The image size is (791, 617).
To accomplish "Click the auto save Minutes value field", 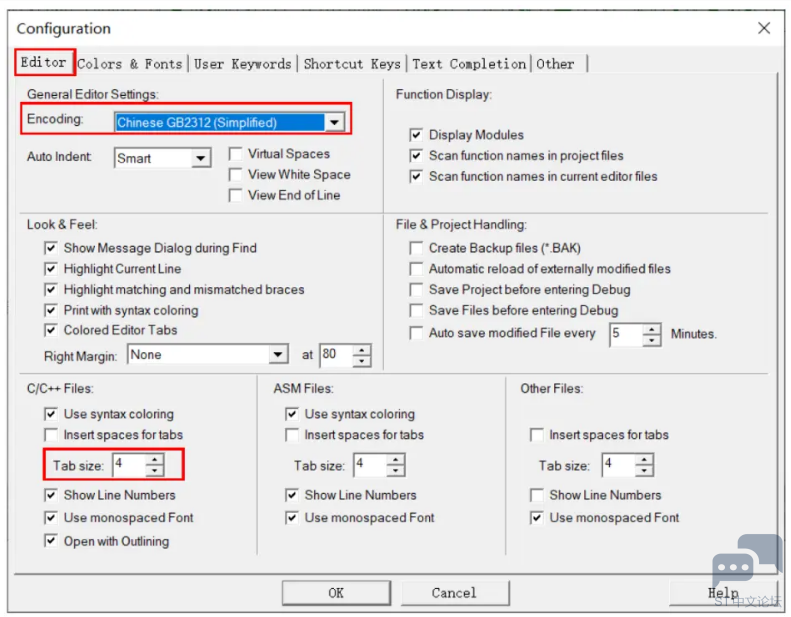I will (x=626, y=334).
